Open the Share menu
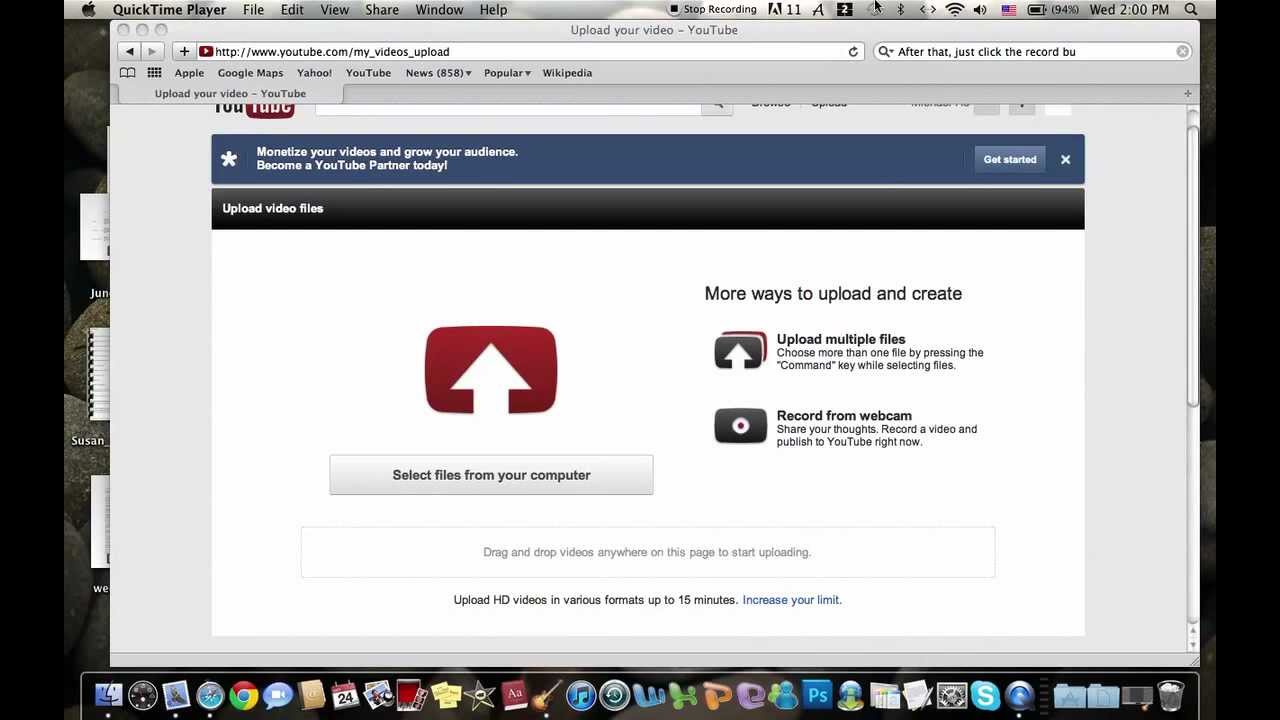Viewport: 1280px width, 720px height. [382, 10]
